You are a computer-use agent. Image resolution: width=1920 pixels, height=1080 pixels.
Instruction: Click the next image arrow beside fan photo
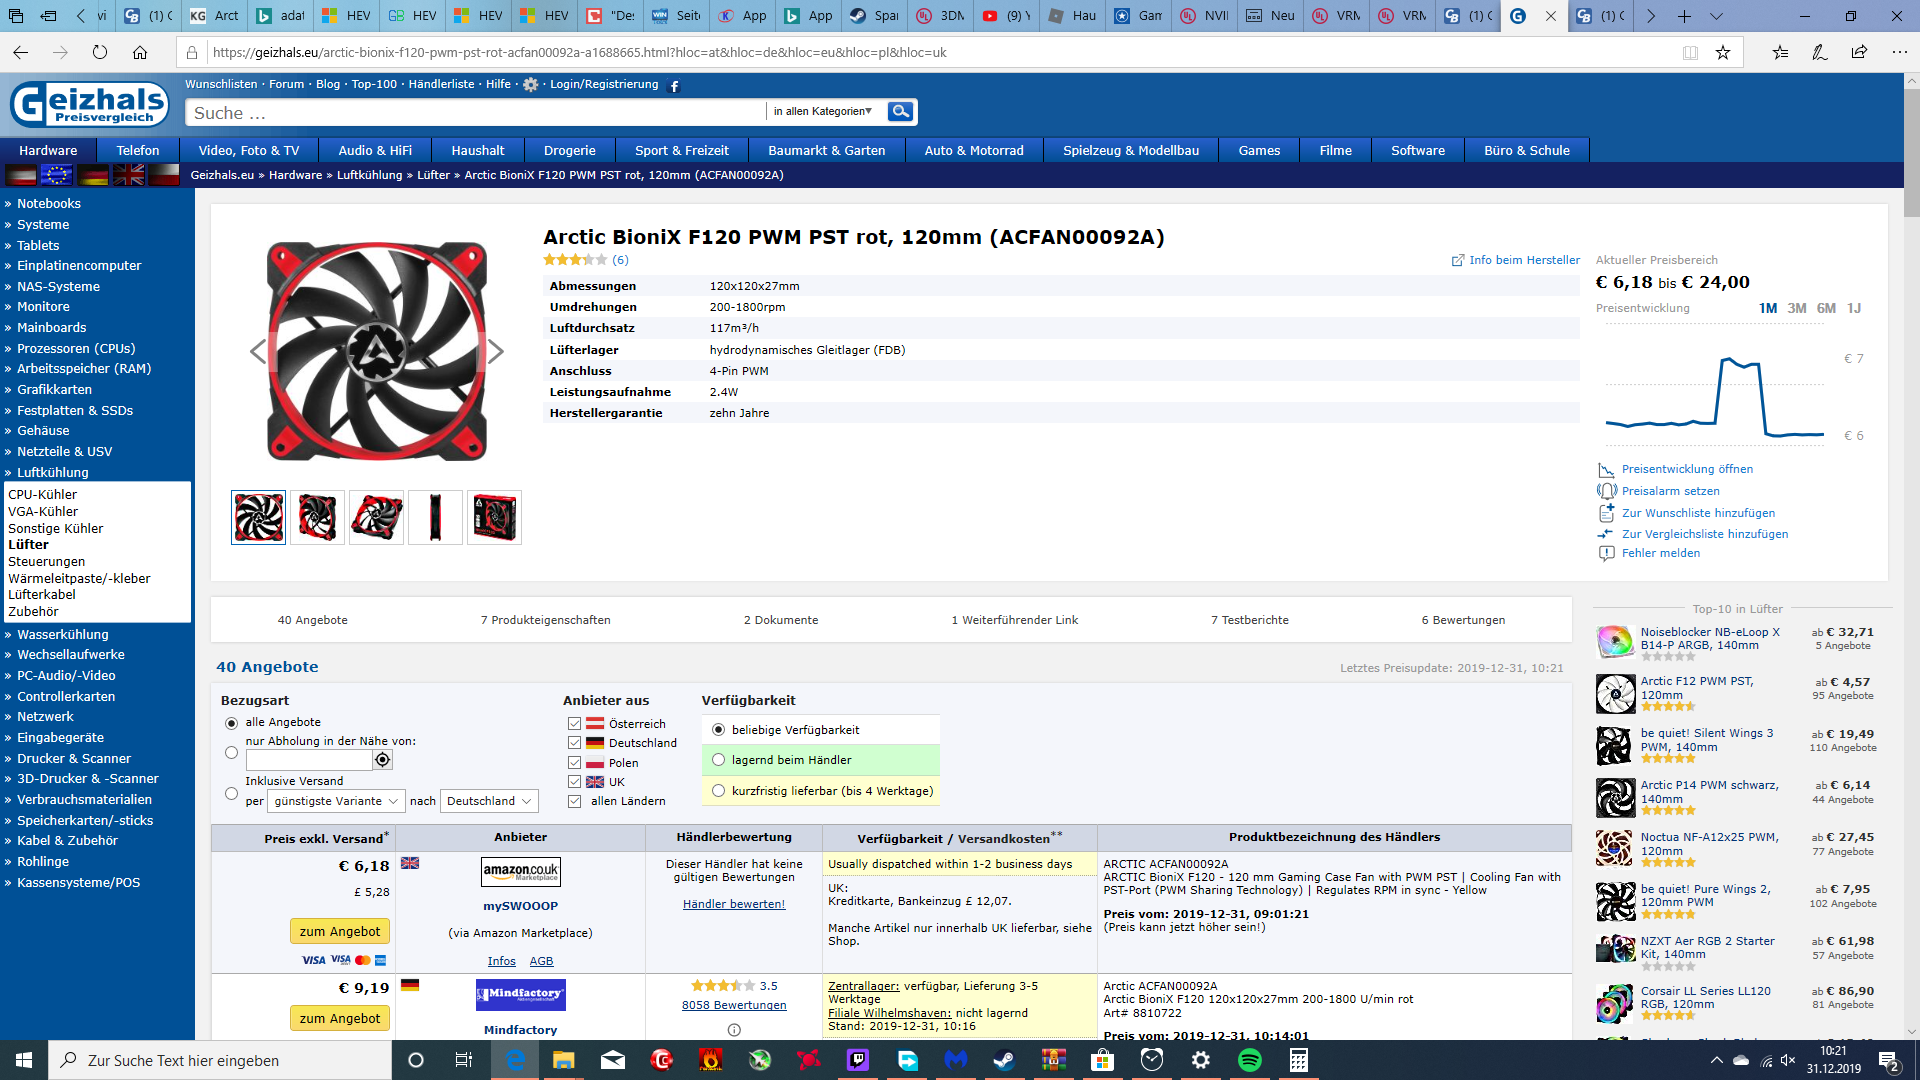point(496,351)
